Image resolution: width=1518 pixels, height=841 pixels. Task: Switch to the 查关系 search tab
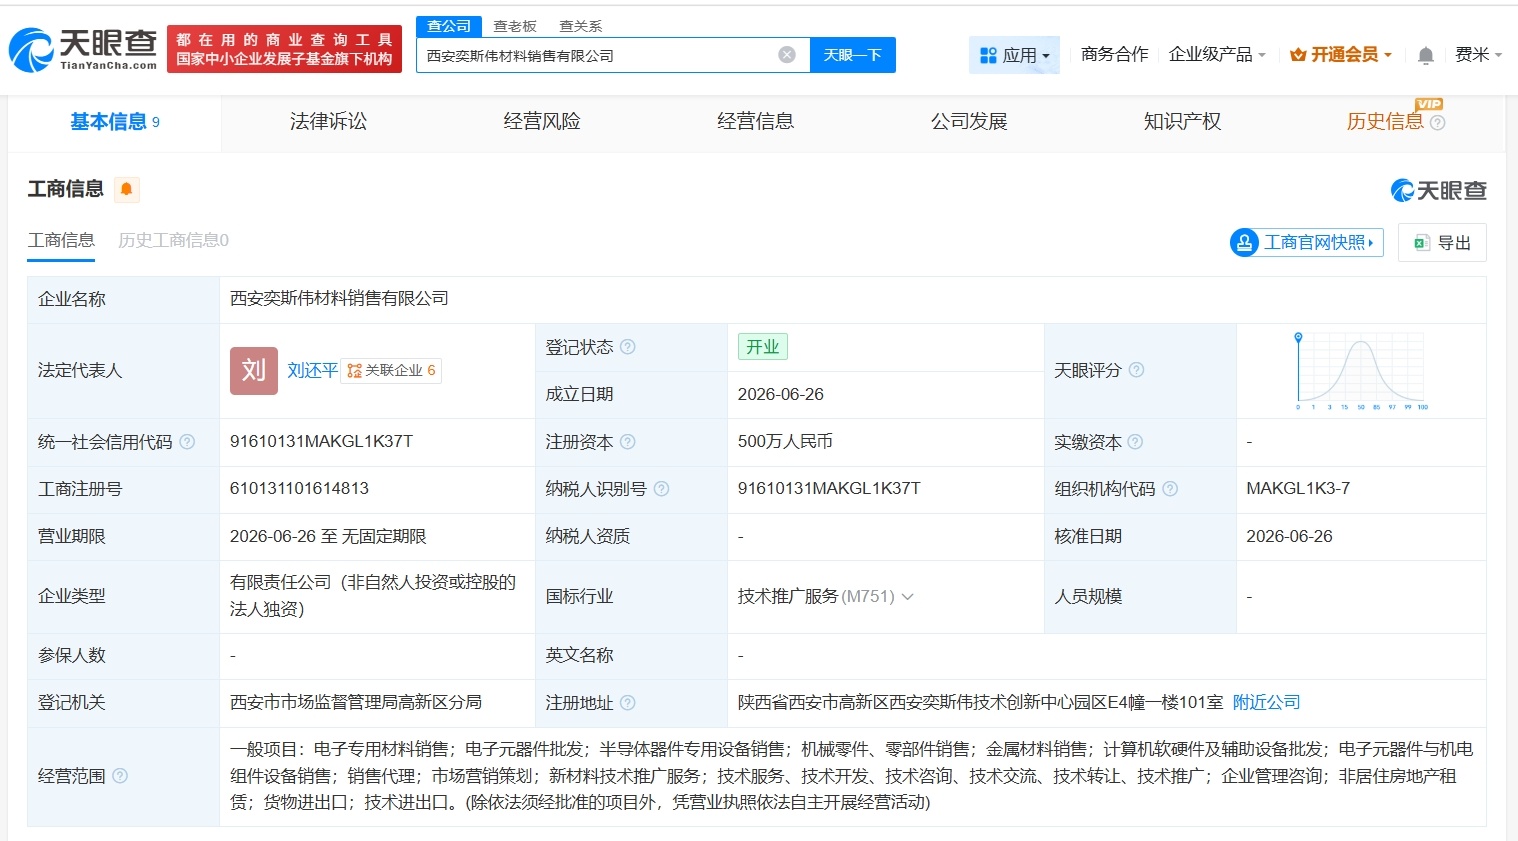tap(581, 26)
